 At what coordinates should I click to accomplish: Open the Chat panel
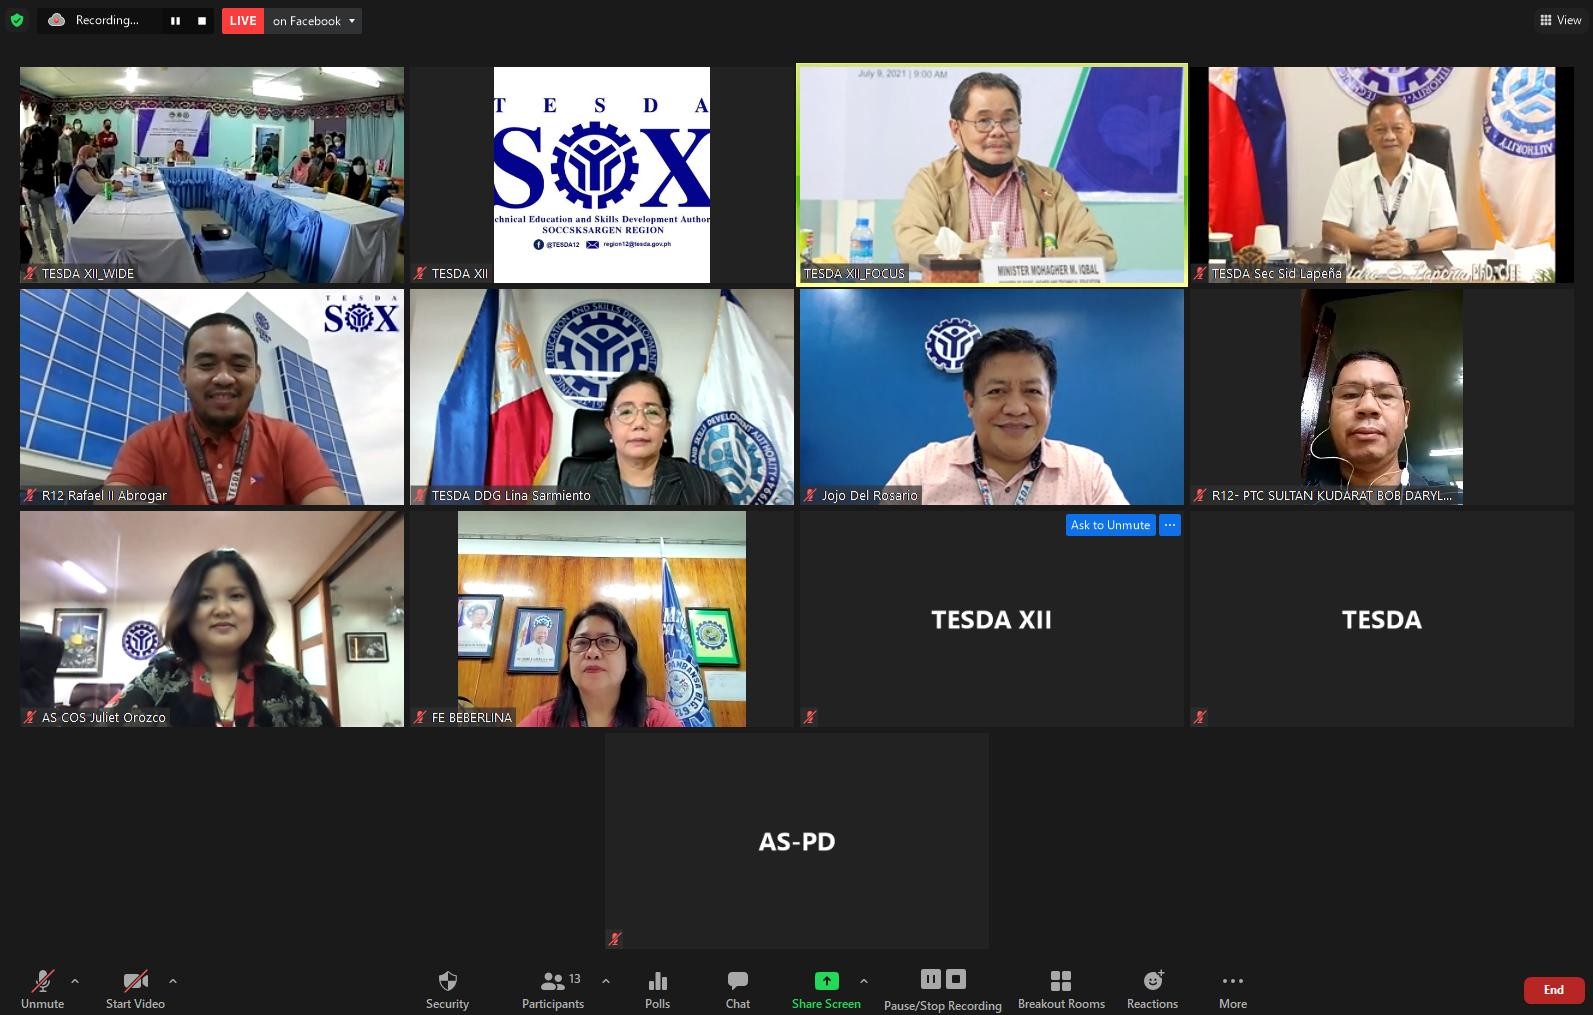[738, 989]
